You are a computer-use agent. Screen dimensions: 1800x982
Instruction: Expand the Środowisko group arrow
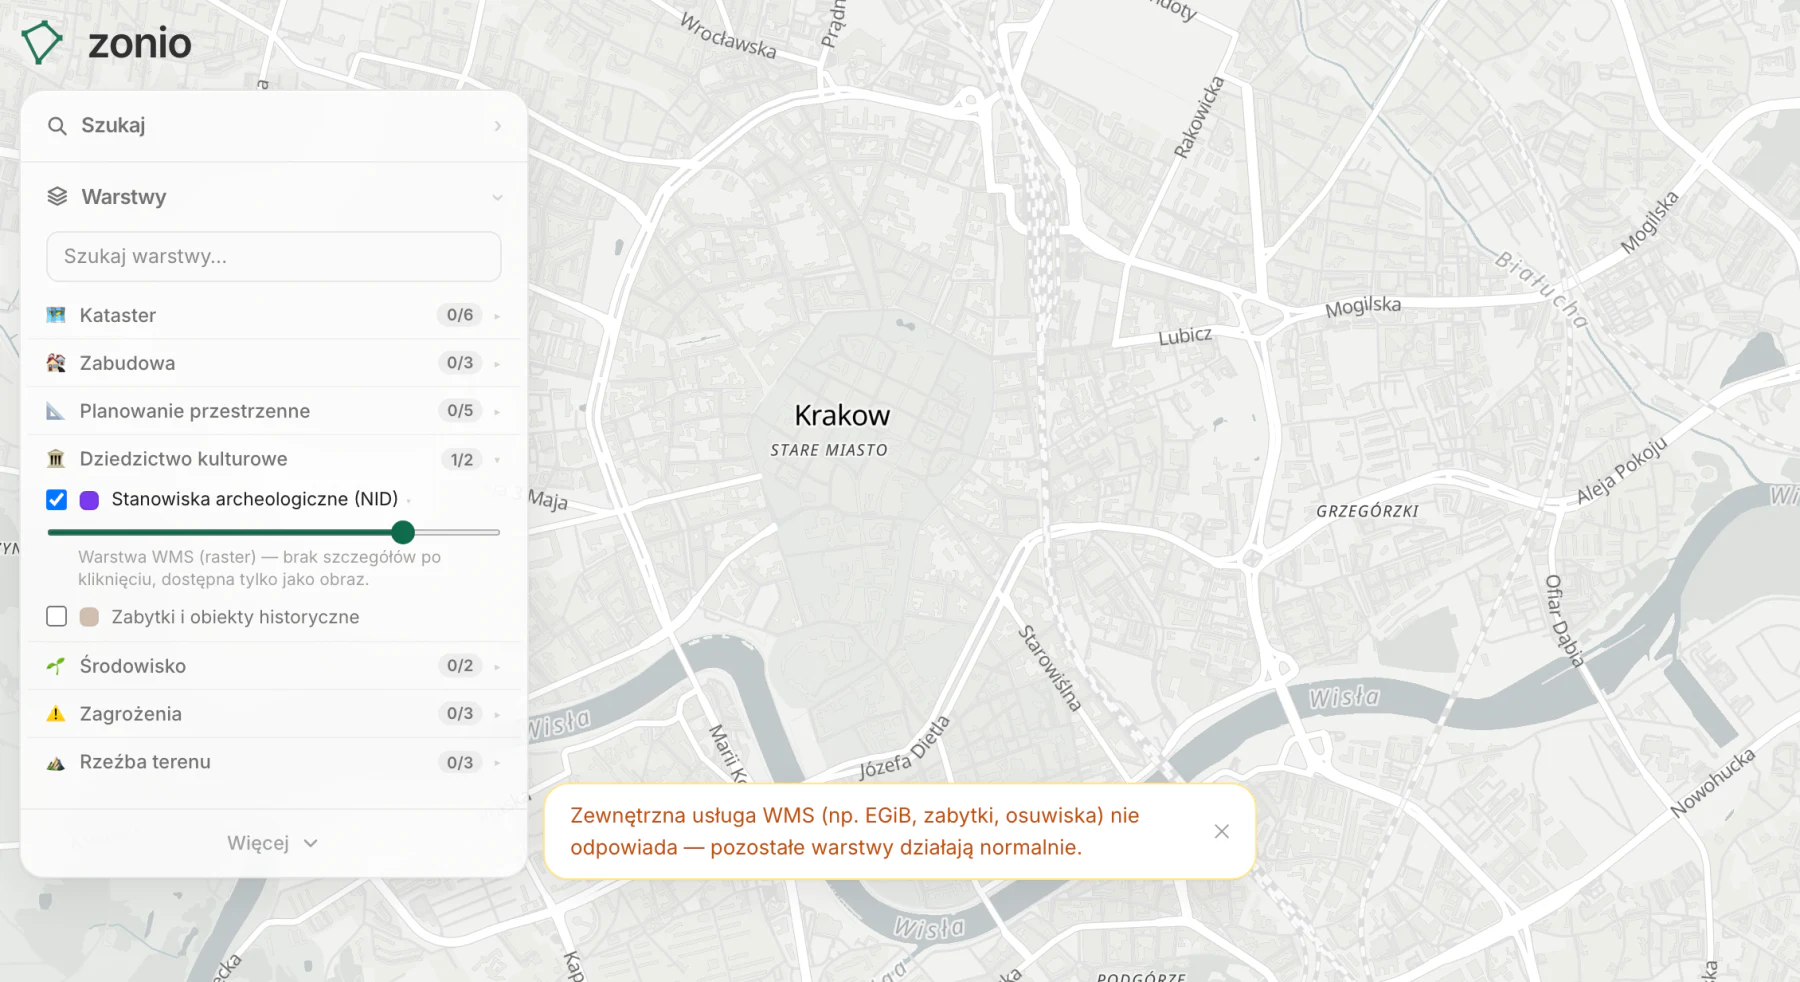coord(497,667)
